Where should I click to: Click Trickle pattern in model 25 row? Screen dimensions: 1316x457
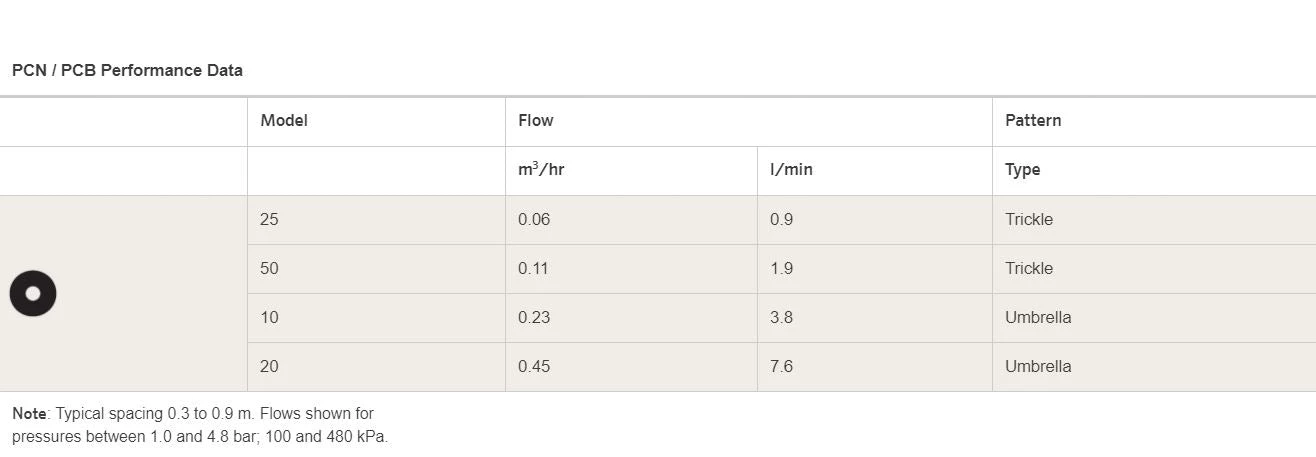tap(1029, 220)
